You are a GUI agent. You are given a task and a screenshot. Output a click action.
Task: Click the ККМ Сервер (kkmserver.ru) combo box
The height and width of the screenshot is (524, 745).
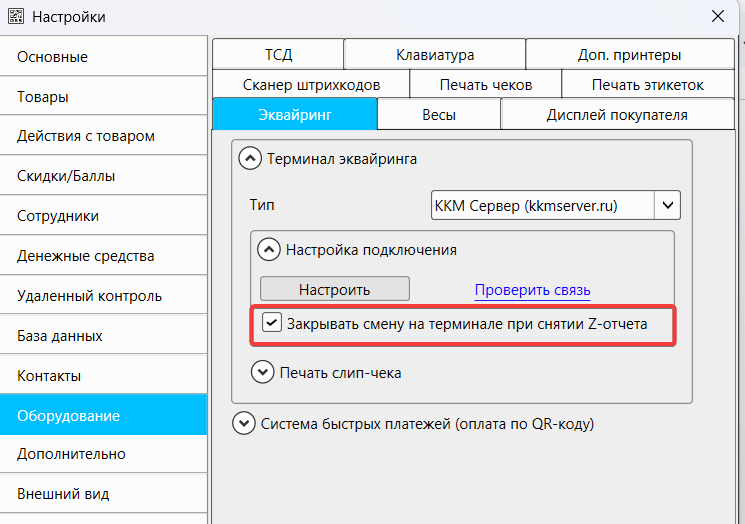click(555, 205)
